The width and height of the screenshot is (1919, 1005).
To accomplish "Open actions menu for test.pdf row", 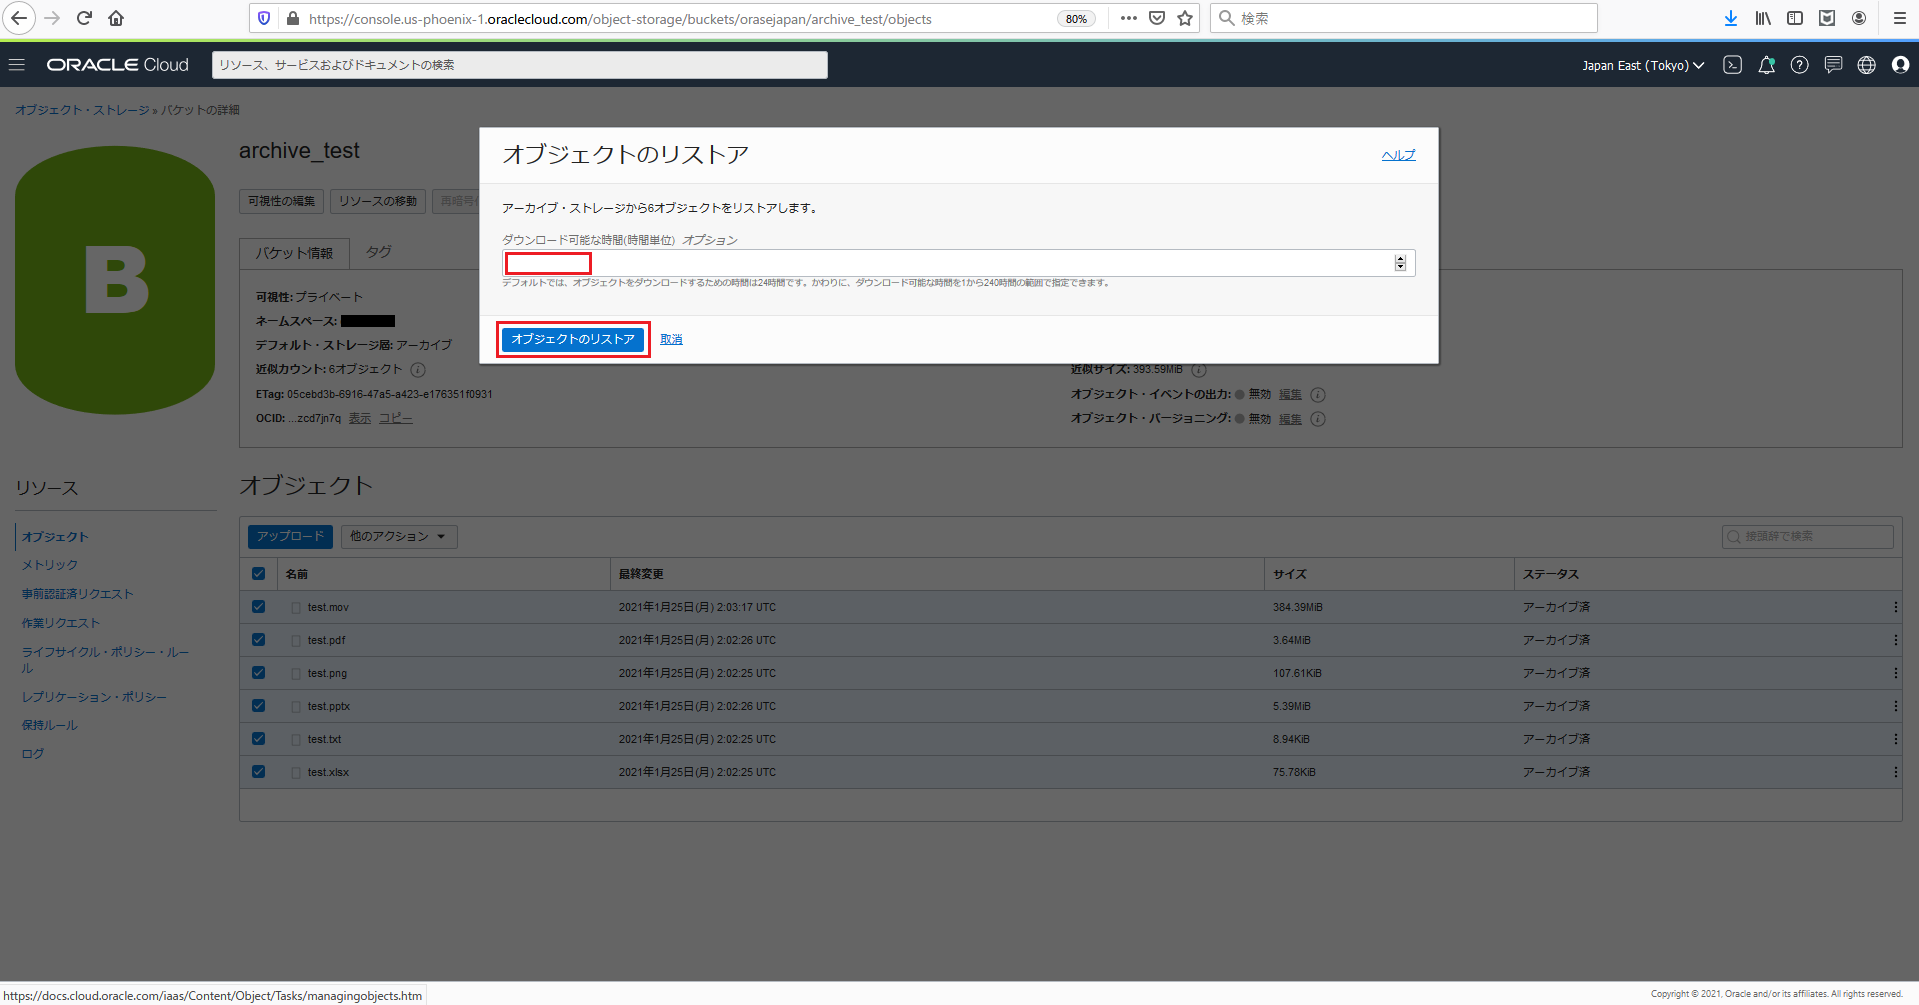I will coord(1895,640).
